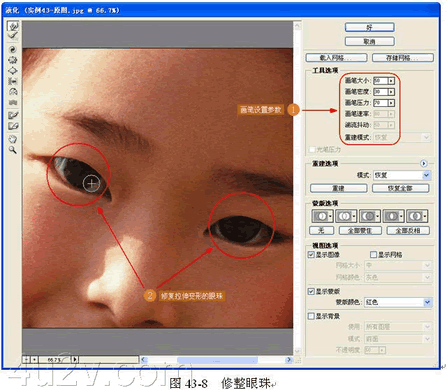Open the background 使用 layers dropdown

coord(398,327)
